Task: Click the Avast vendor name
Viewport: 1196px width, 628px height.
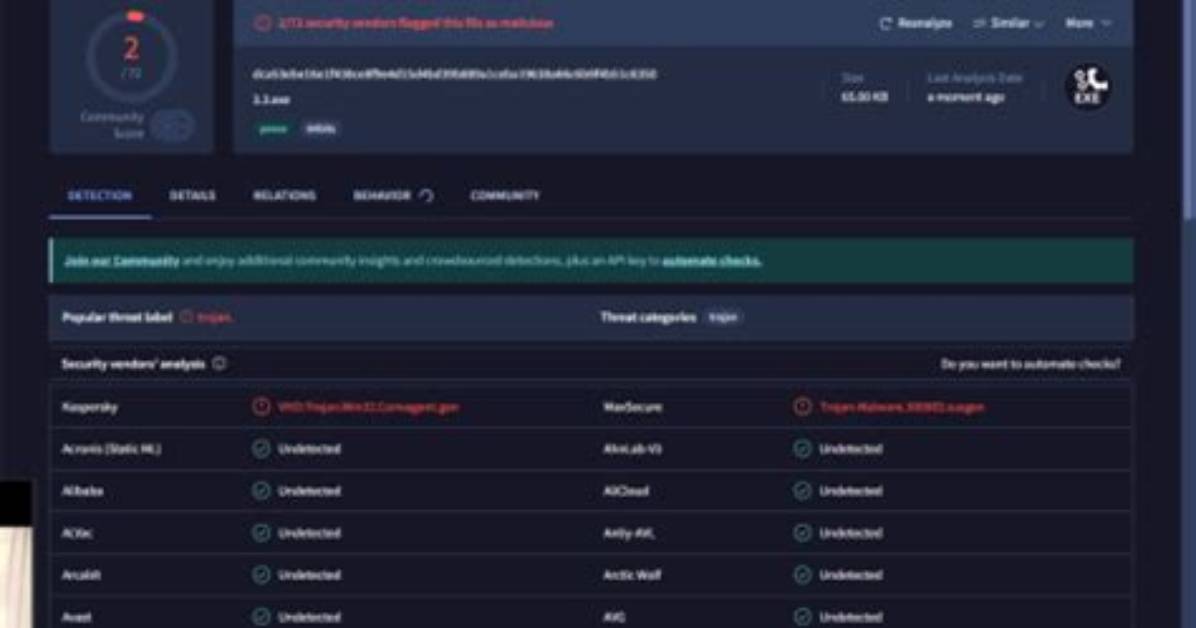Action: tap(76, 617)
